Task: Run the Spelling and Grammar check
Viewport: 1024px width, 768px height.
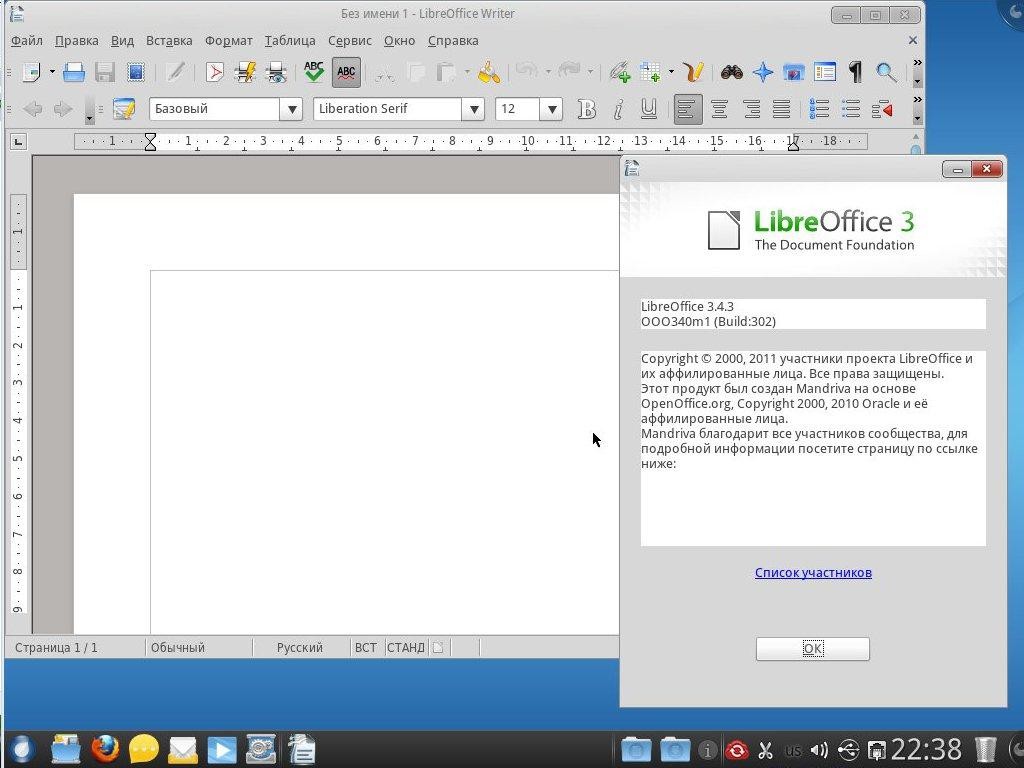Action: pos(314,72)
